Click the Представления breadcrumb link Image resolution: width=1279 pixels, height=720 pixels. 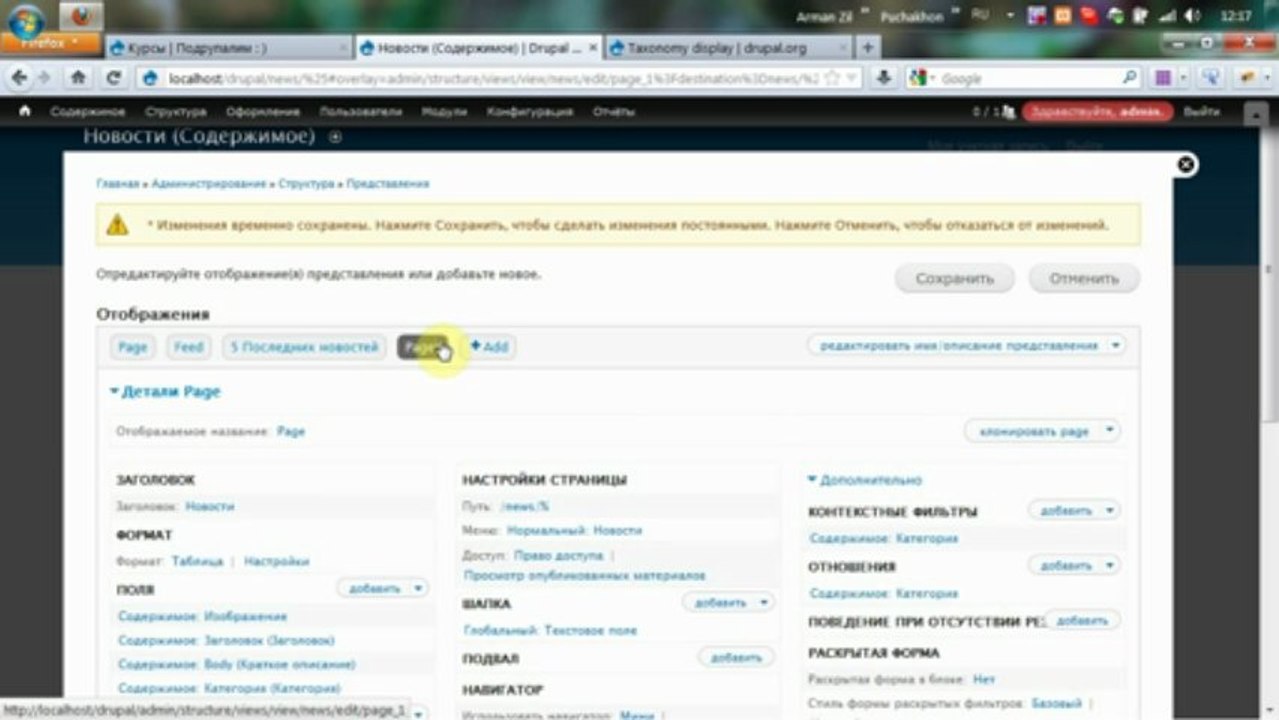click(387, 184)
